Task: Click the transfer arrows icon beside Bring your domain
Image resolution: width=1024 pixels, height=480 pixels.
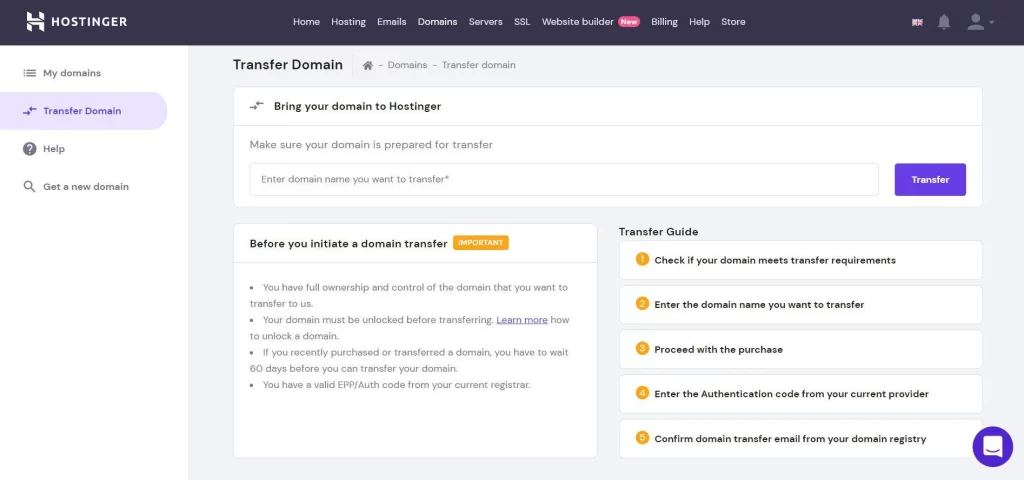Action: (257, 106)
